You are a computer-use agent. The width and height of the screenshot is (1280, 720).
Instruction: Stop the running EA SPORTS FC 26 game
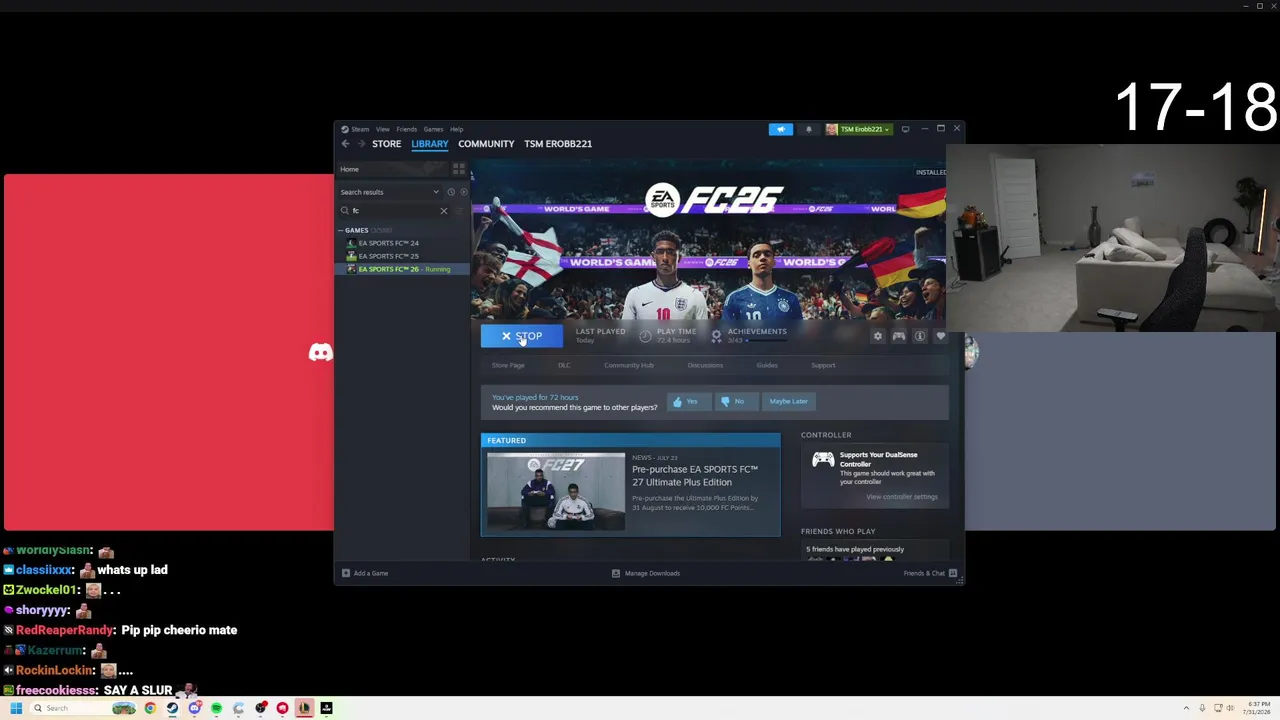tap(521, 336)
